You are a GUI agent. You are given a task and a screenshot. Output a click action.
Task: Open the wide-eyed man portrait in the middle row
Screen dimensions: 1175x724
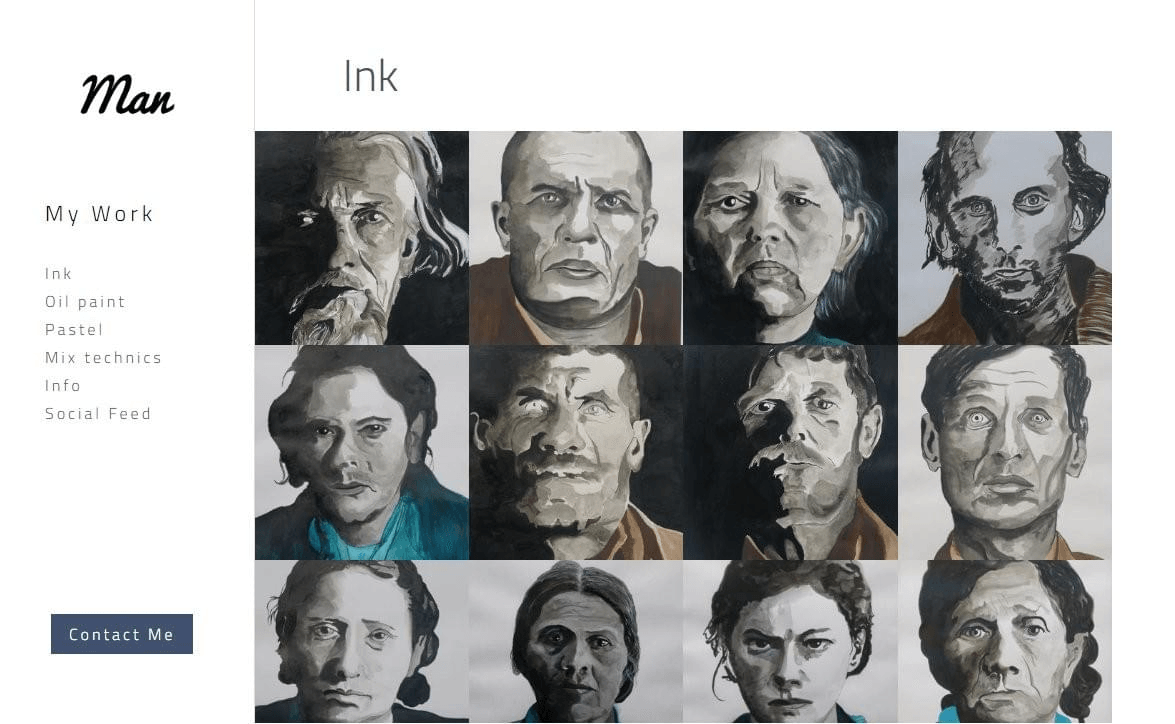1005,453
